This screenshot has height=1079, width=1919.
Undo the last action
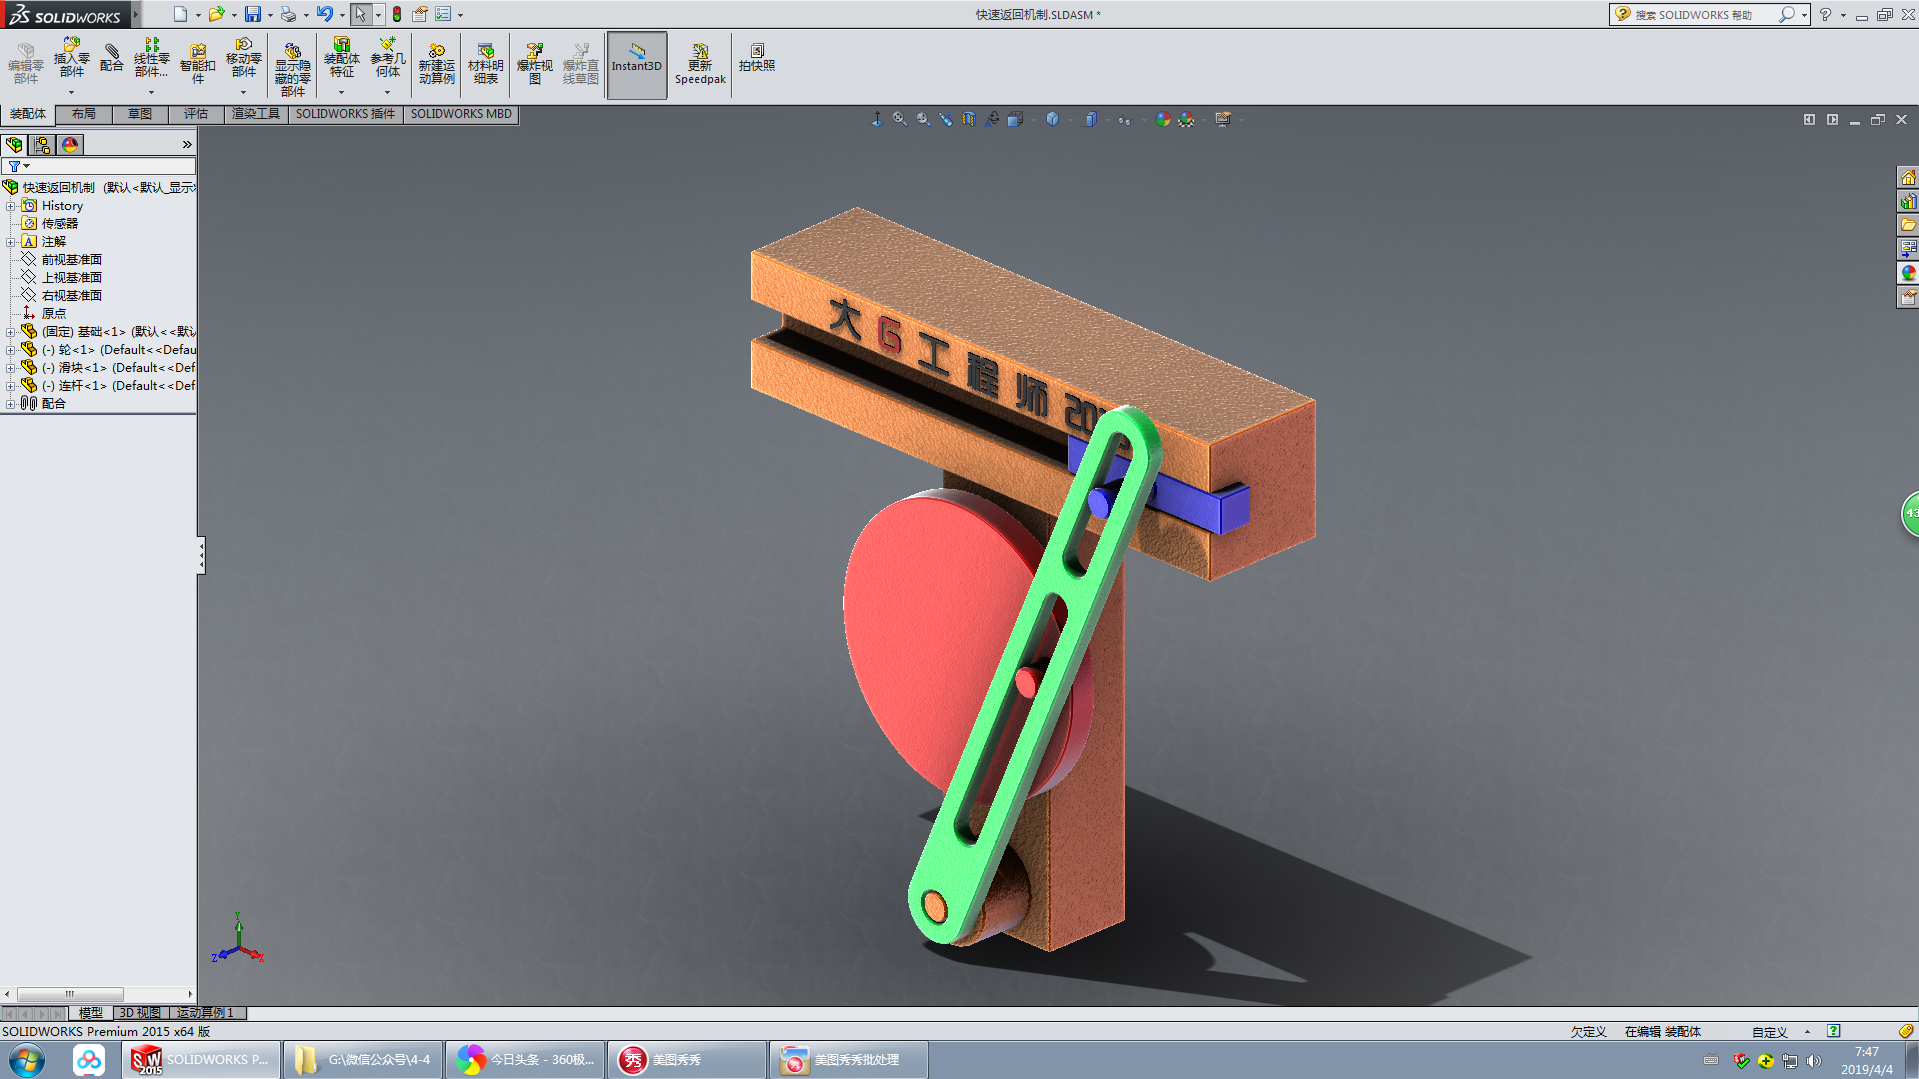324,14
